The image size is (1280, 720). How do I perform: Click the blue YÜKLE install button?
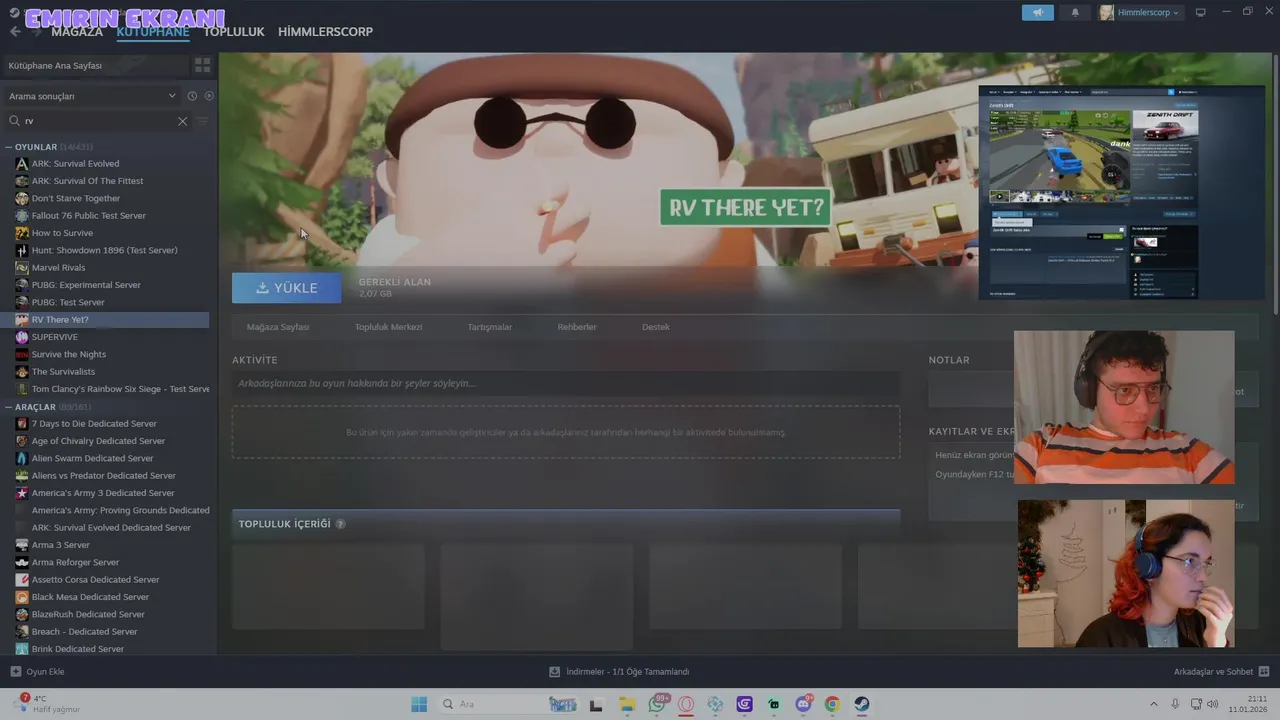(287, 288)
